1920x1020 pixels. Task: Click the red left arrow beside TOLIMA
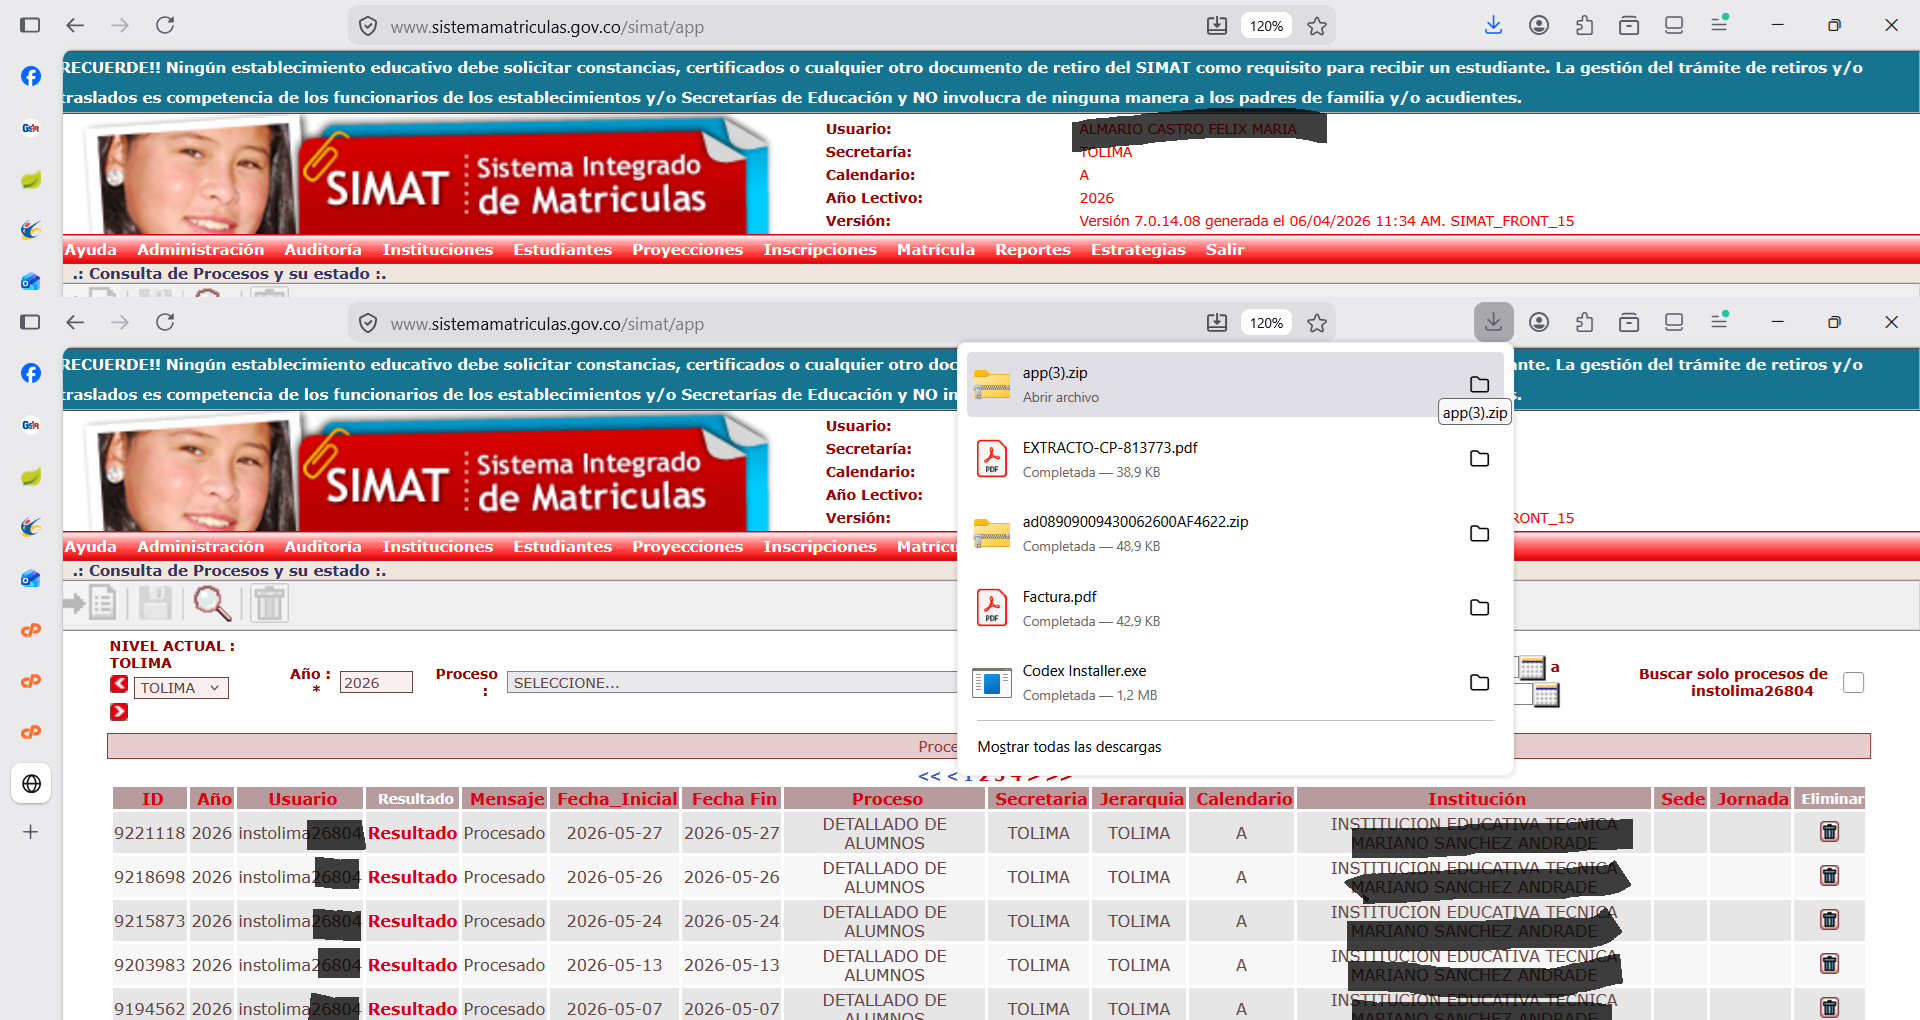coord(119,684)
